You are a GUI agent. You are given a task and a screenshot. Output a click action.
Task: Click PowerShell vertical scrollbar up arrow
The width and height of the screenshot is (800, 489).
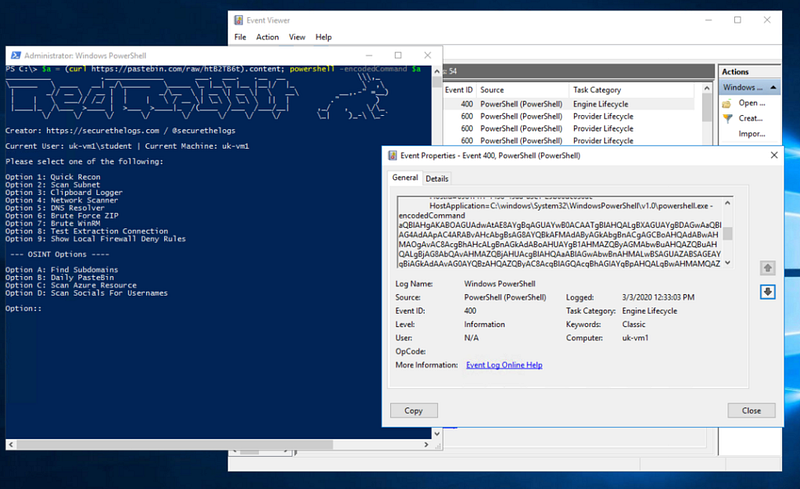click(437, 71)
